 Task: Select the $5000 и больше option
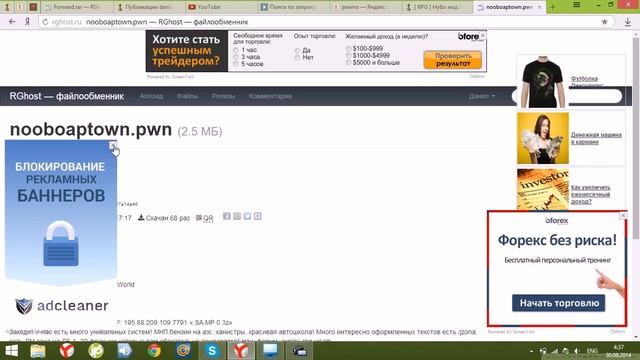[348, 62]
